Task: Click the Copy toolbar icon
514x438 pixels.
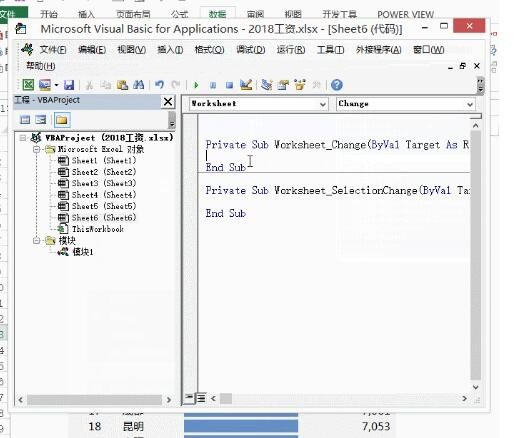Action: click(106, 85)
